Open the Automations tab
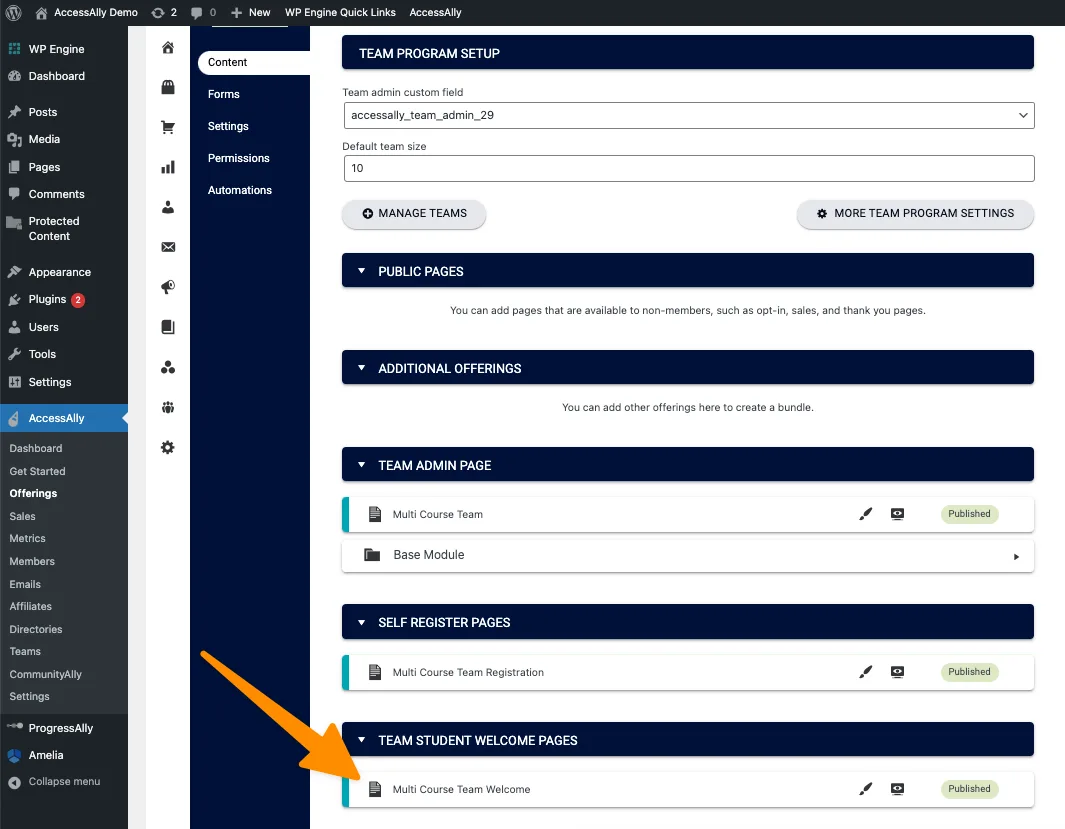This screenshot has height=829, width=1065. click(x=240, y=190)
